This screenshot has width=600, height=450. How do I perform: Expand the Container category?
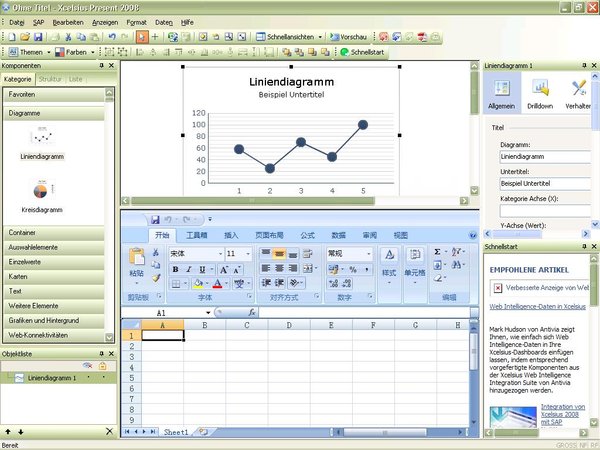(x=54, y=233)
